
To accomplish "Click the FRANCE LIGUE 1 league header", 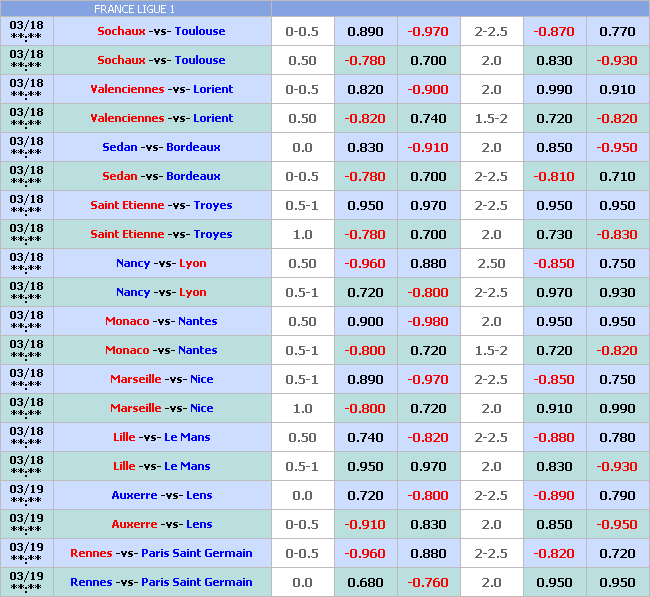I will (133, 9).
